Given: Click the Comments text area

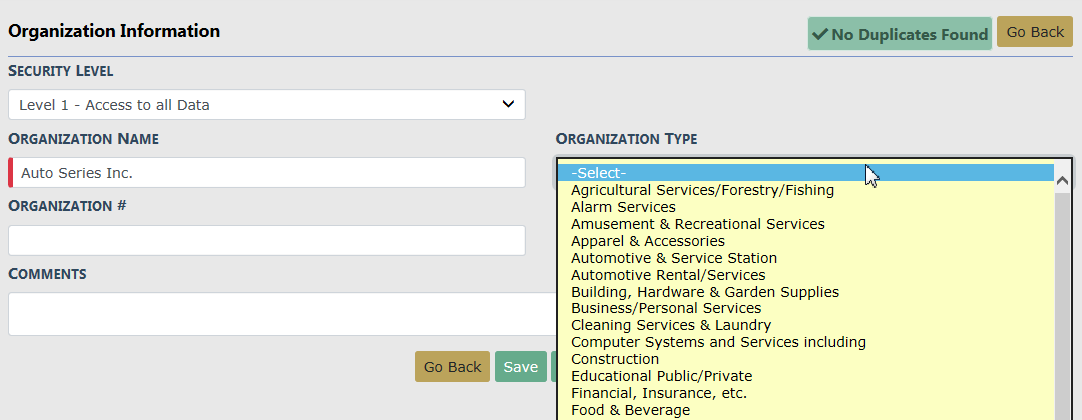Looking at the screenshot, I should click(280, 314).
